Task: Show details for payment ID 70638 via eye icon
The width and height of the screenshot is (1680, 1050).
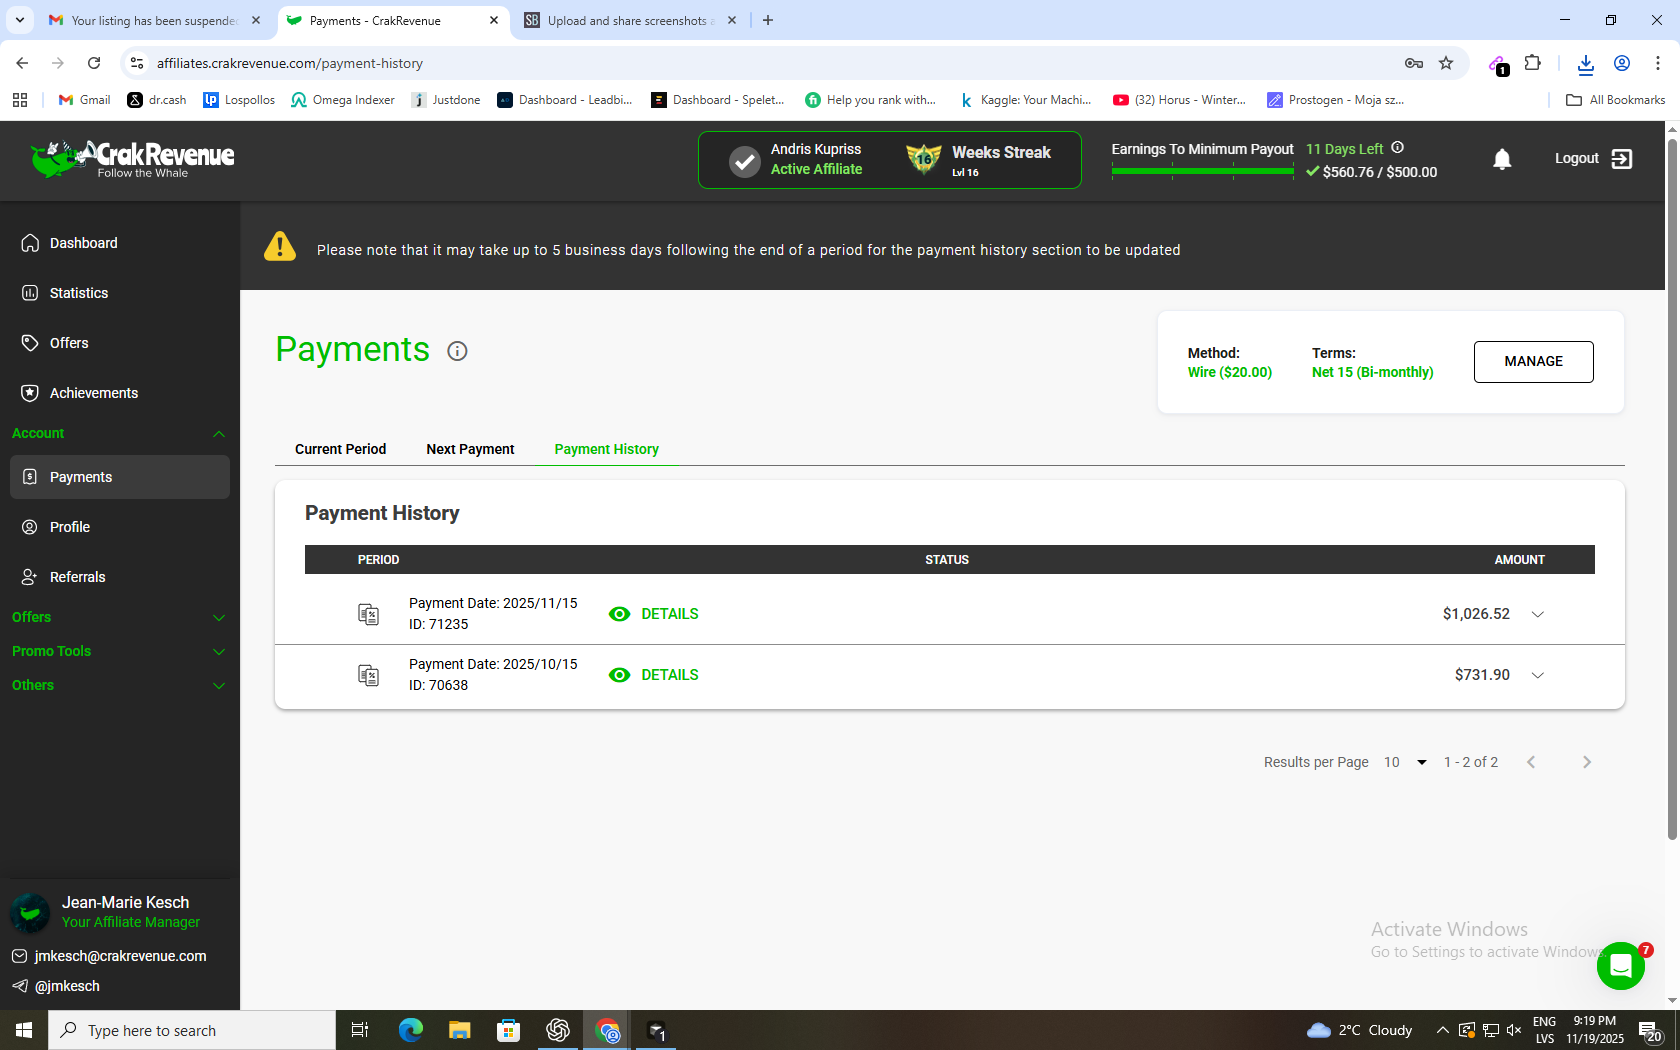Action: pos(620,675)
